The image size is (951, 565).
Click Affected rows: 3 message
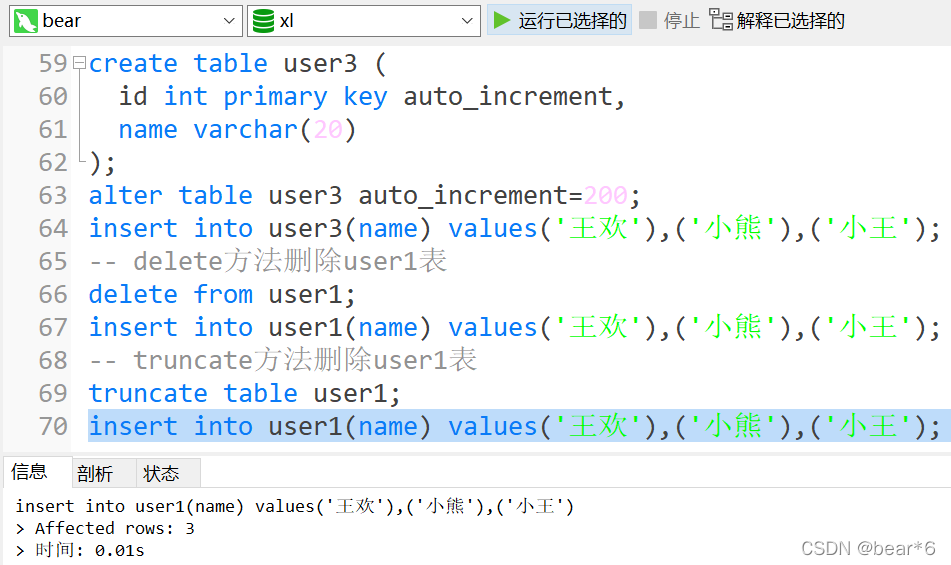pos(105,529)
